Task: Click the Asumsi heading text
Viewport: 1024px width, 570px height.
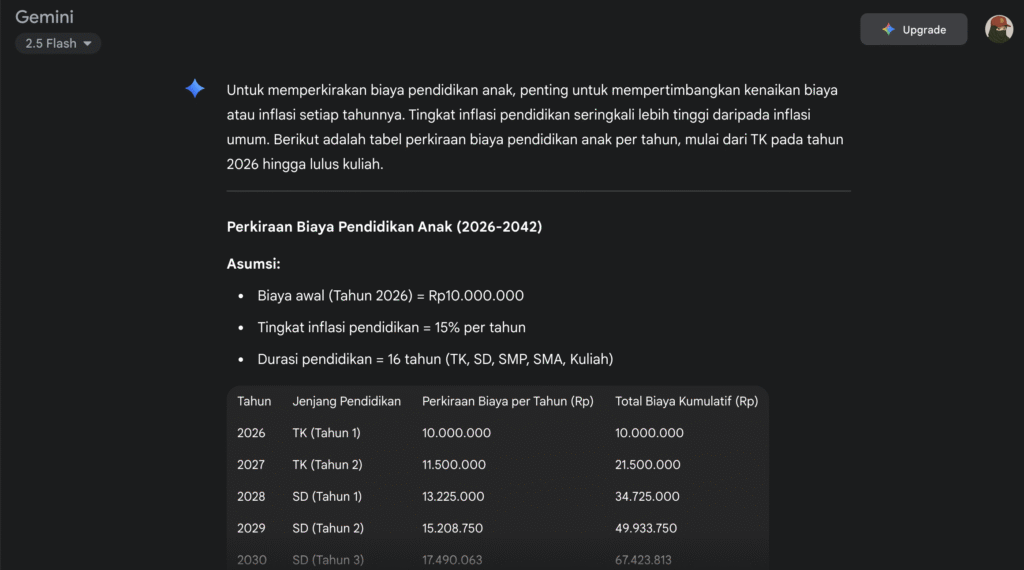Action: [253, 264]
